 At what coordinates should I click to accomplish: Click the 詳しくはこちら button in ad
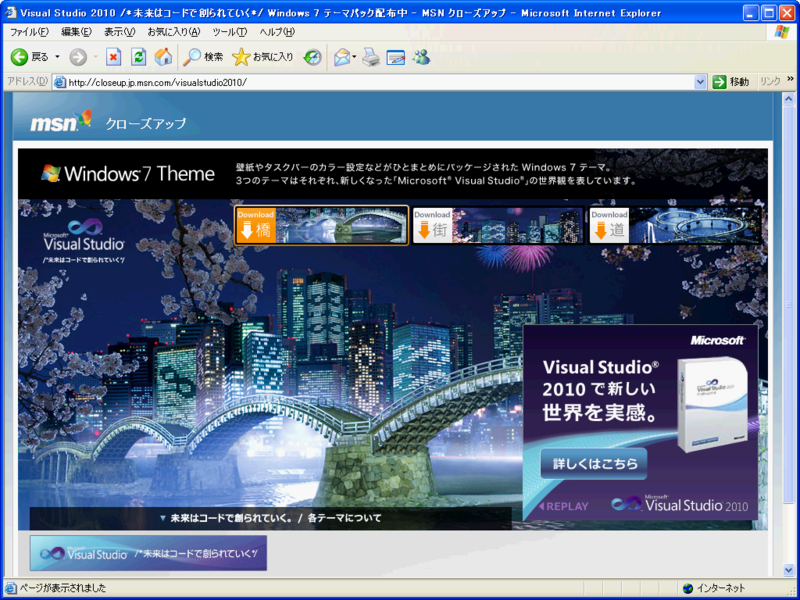594,464
